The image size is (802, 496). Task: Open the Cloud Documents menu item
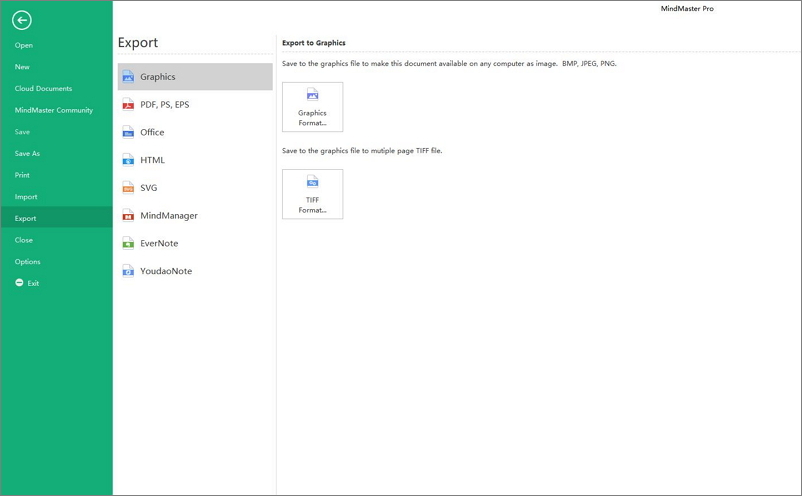point(43,89)
